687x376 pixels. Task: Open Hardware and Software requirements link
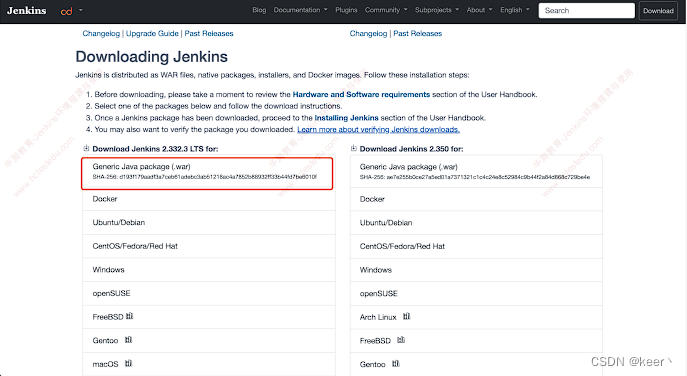[361, 94]
